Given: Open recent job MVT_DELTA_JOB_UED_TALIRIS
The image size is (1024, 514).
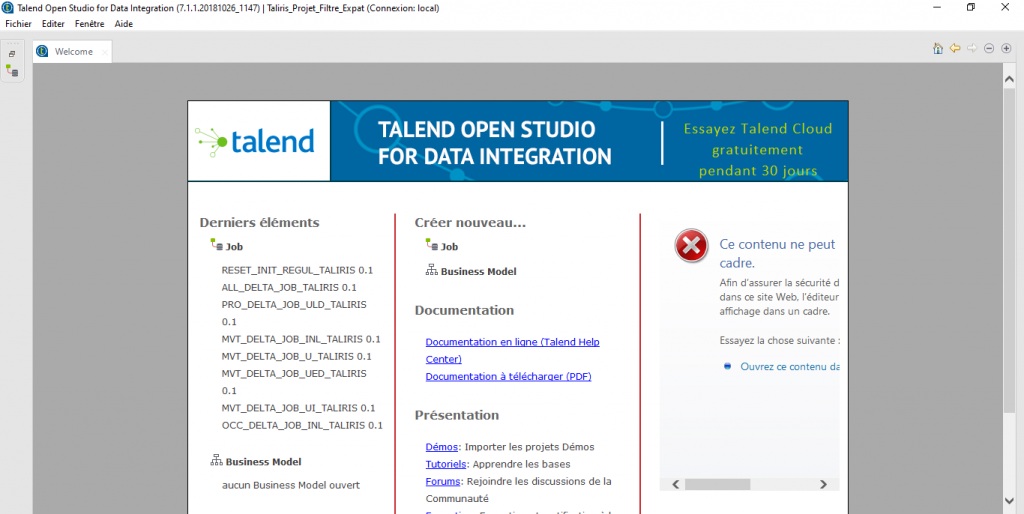Looking at the screenshot, I should coord(294,374).
